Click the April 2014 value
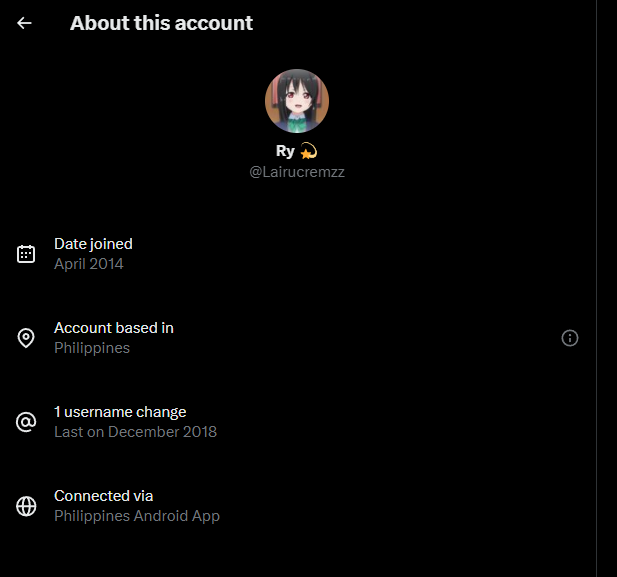The height and width of the screenshot is (577, 617). [x=89, y=264]
